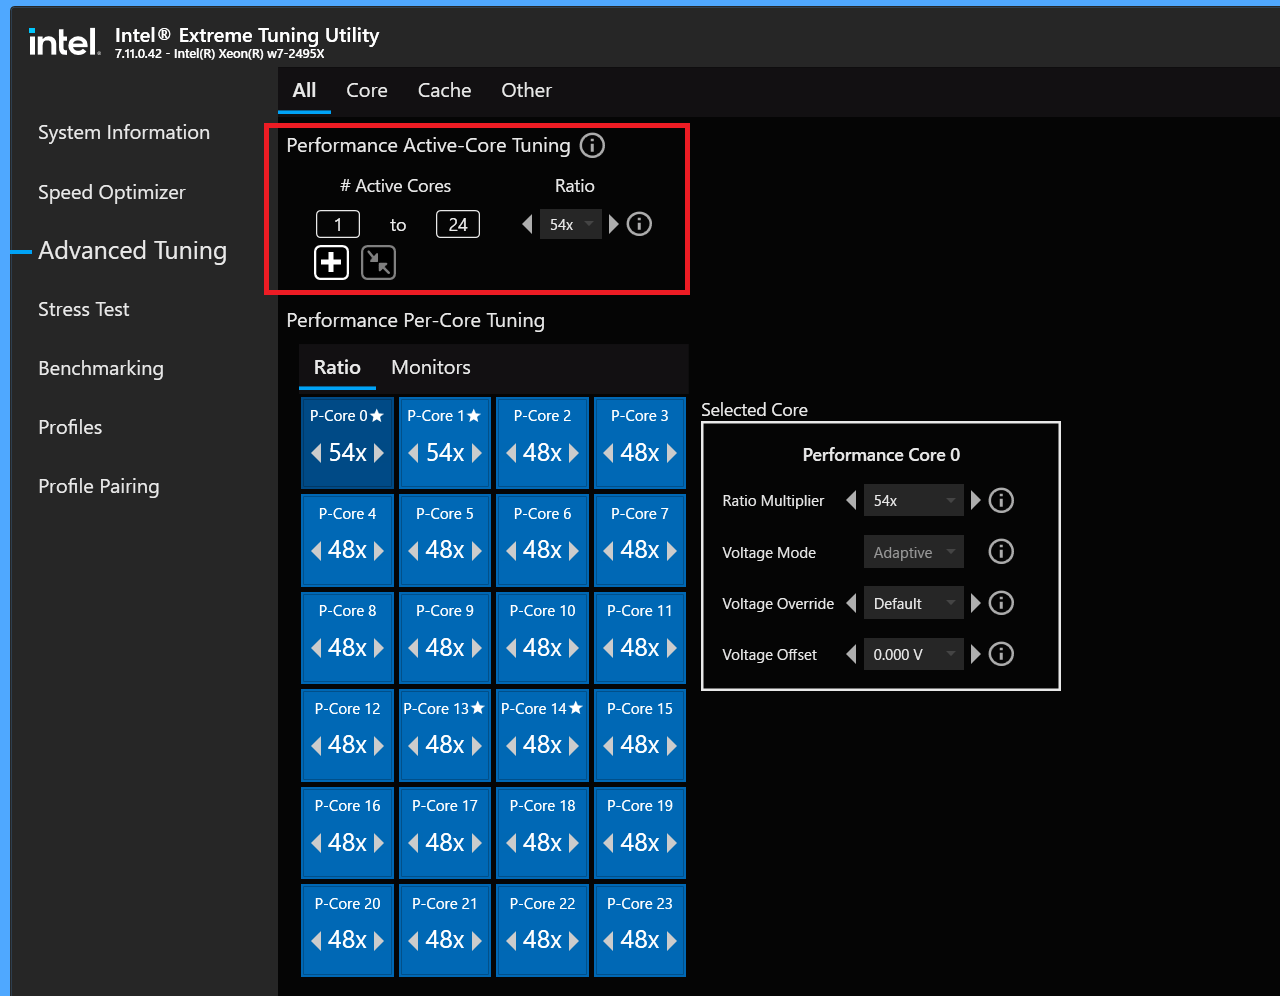Click the collapse arrows icon beside plus button
This screenshot has width=1280, height=996.
click(x=378, y=263)
